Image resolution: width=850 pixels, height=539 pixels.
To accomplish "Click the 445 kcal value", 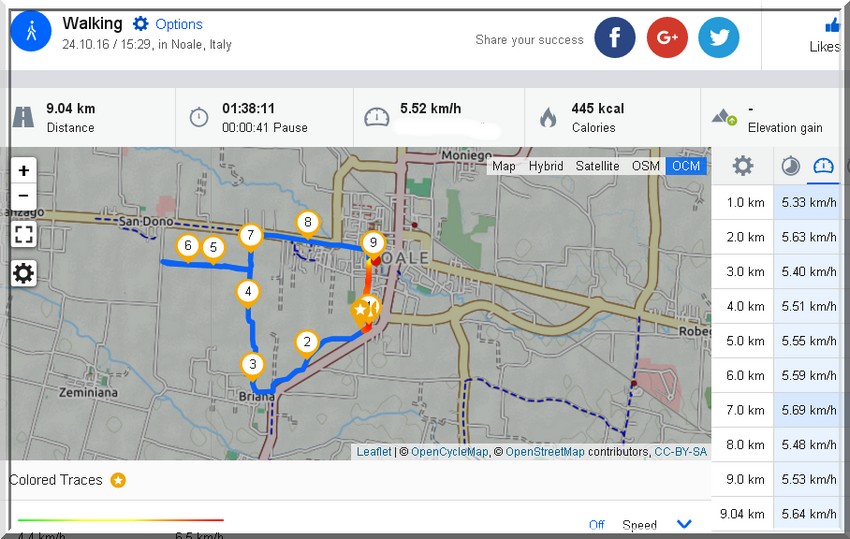I will (597, 108).
